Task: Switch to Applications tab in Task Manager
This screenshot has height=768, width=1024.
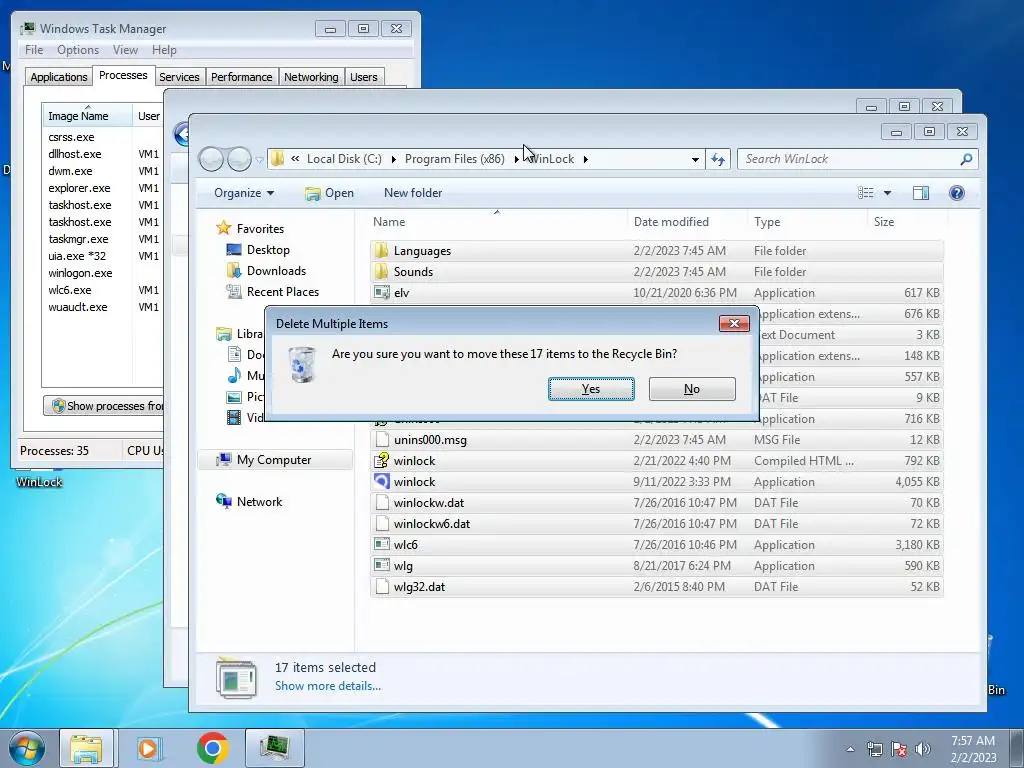Action: pos(59,77)
